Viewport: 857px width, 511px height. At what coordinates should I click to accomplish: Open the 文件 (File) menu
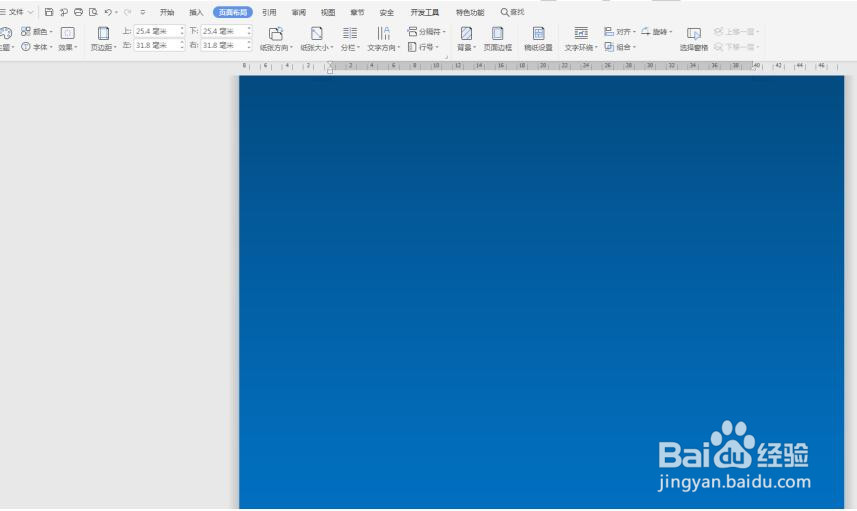point(16,12)
